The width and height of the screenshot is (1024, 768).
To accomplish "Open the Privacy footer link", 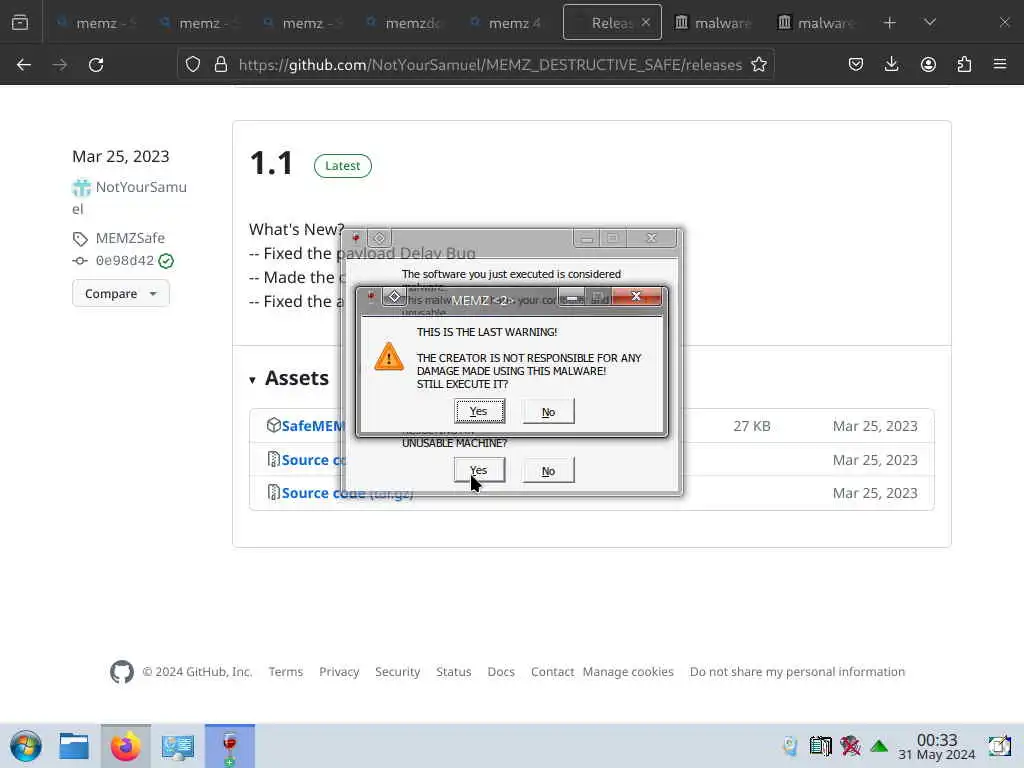I will [x=339, y=671].
